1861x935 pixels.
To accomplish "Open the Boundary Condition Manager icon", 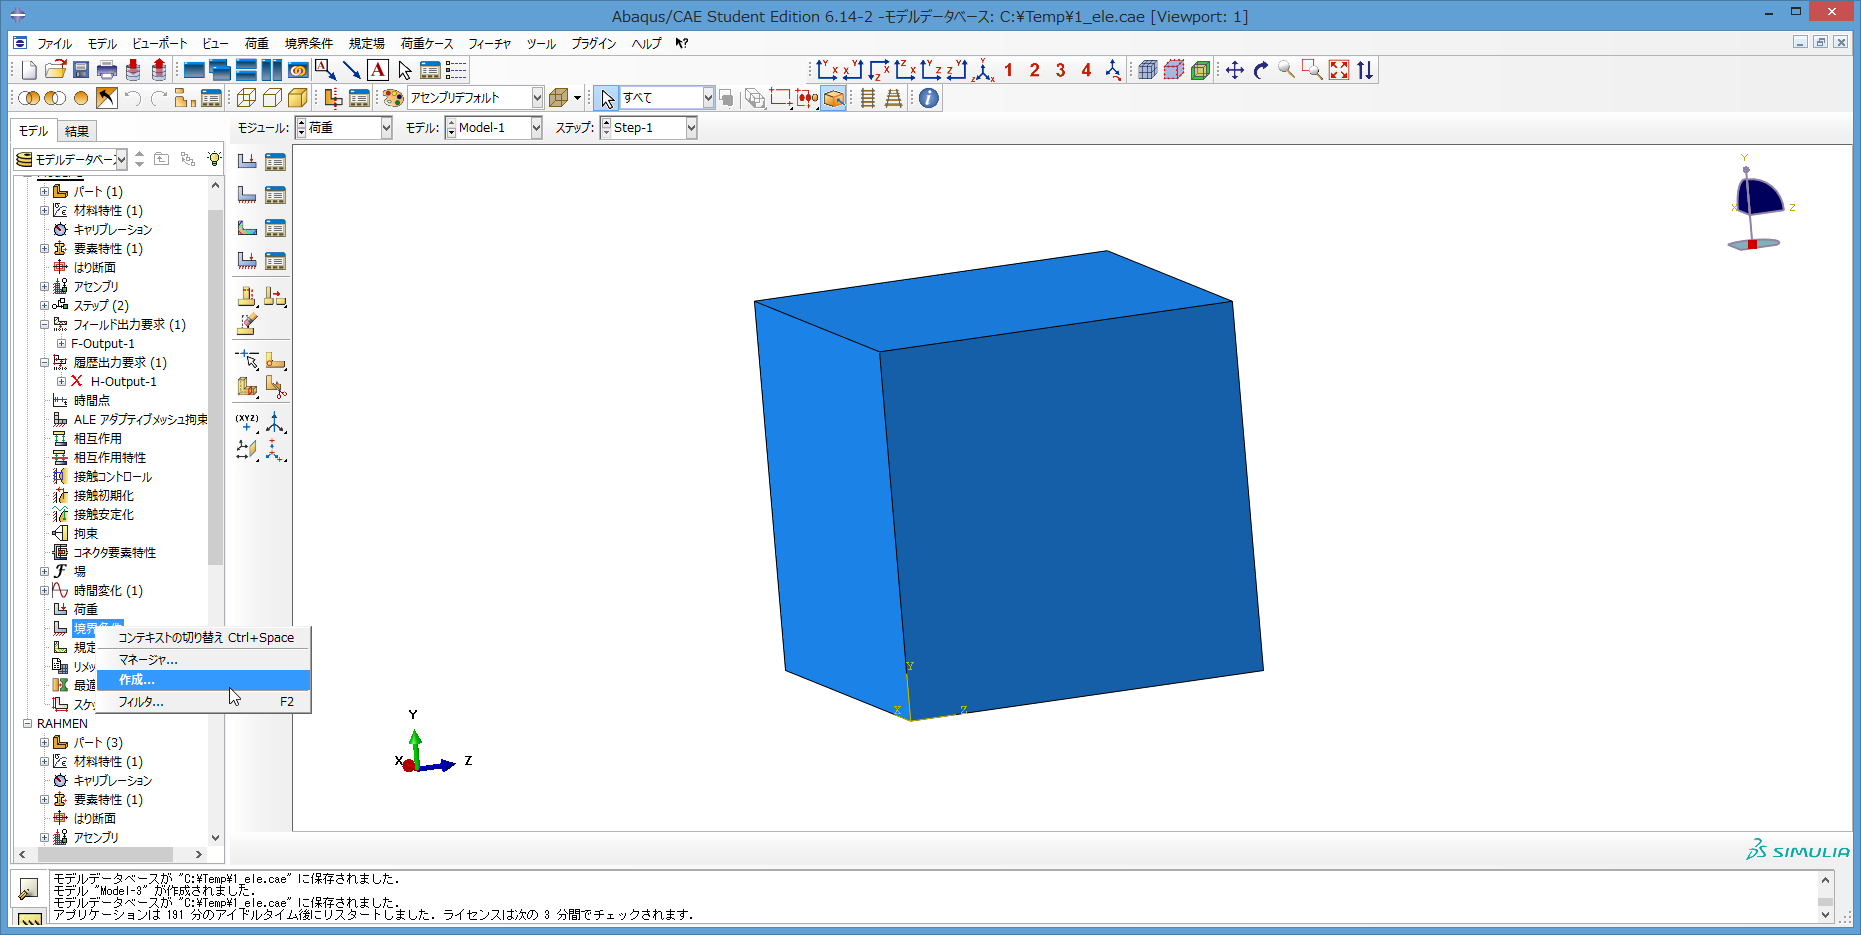I will tap(275, 194).
